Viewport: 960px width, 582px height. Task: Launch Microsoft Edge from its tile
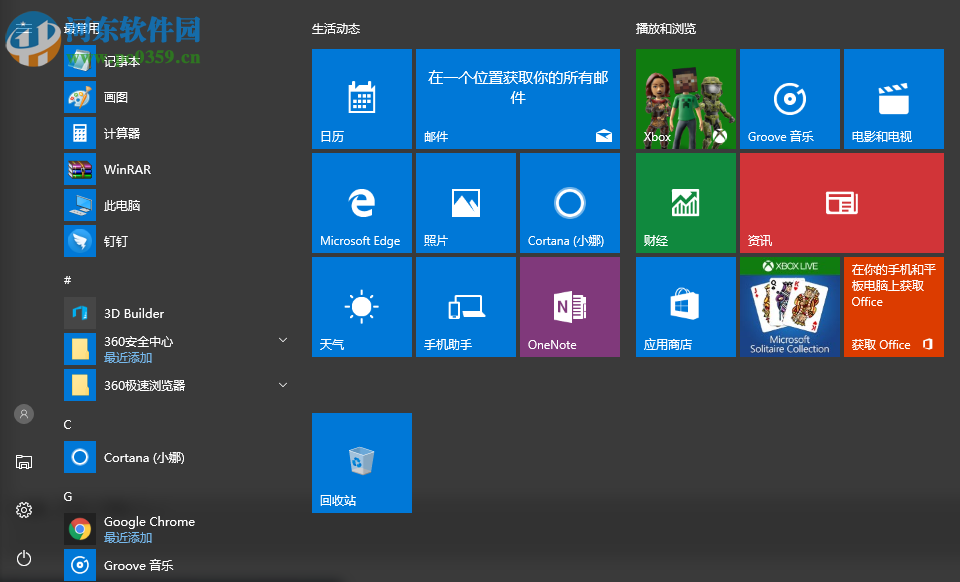[x=361, y=202]
